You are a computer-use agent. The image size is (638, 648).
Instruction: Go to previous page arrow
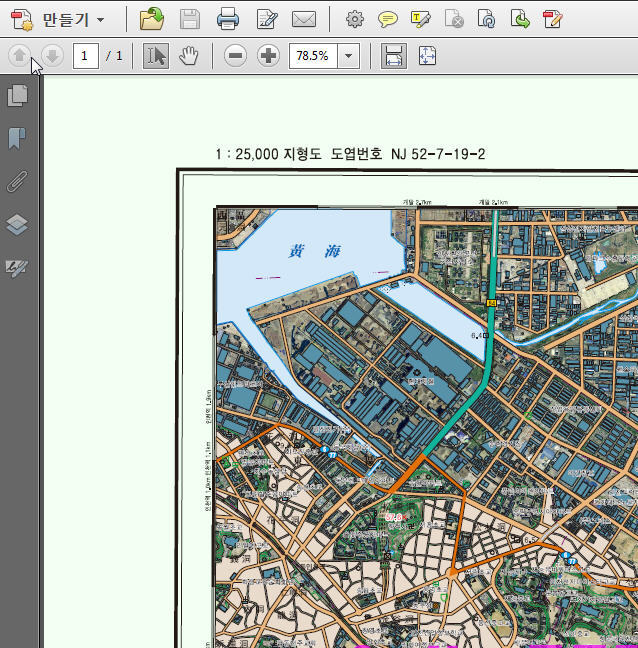pos(19,55)
